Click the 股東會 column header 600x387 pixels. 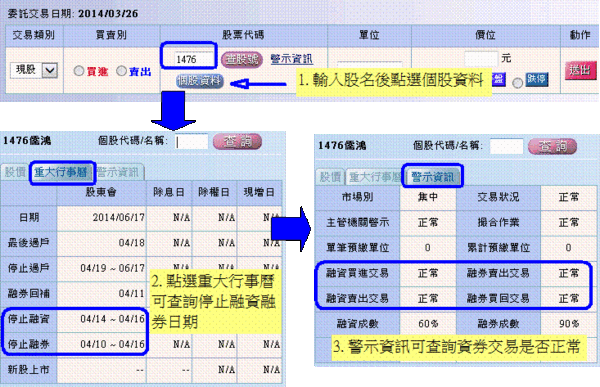point(101,192)
